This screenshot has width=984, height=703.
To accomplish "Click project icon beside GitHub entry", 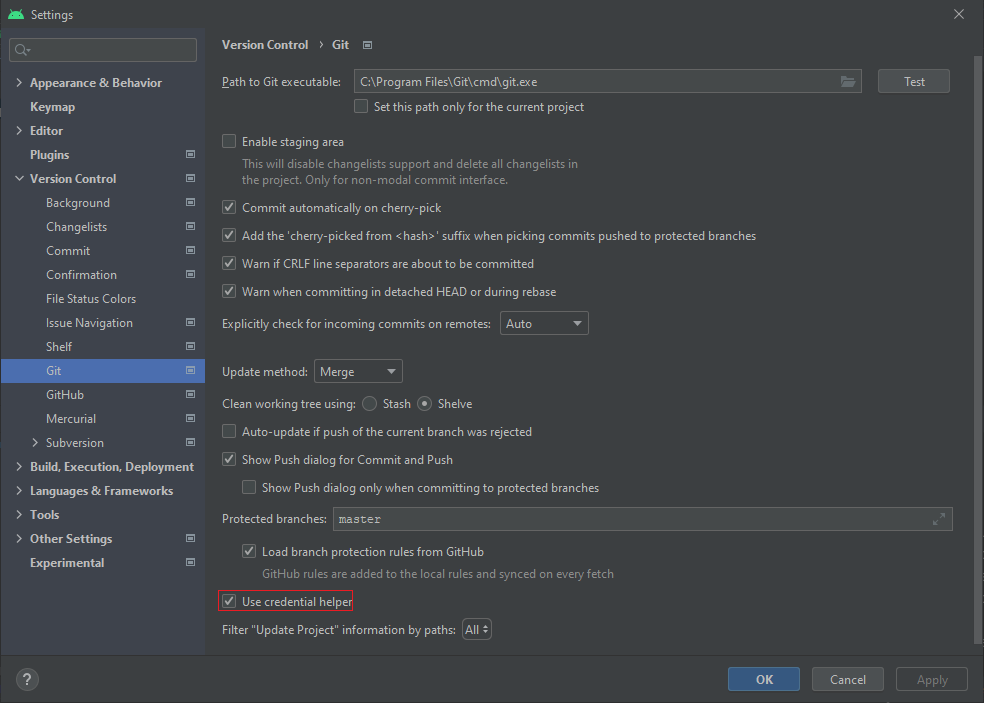I will (x=190, y=394).
